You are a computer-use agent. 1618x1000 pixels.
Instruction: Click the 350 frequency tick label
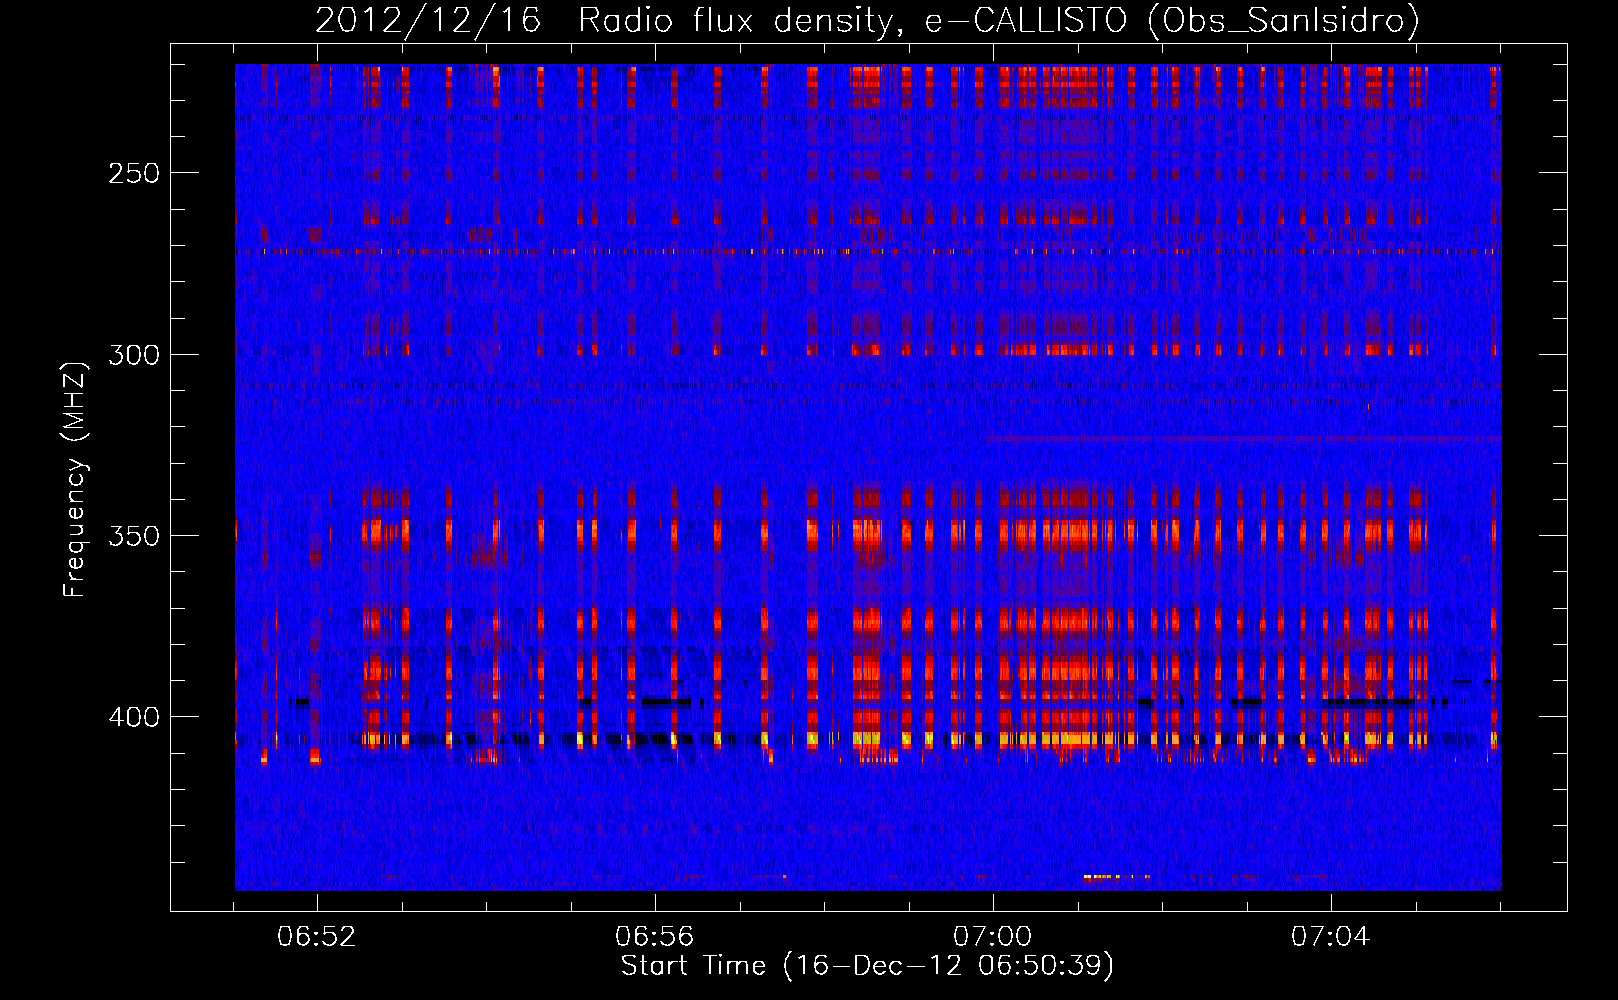pyautogui.click(x=134, y=536)
